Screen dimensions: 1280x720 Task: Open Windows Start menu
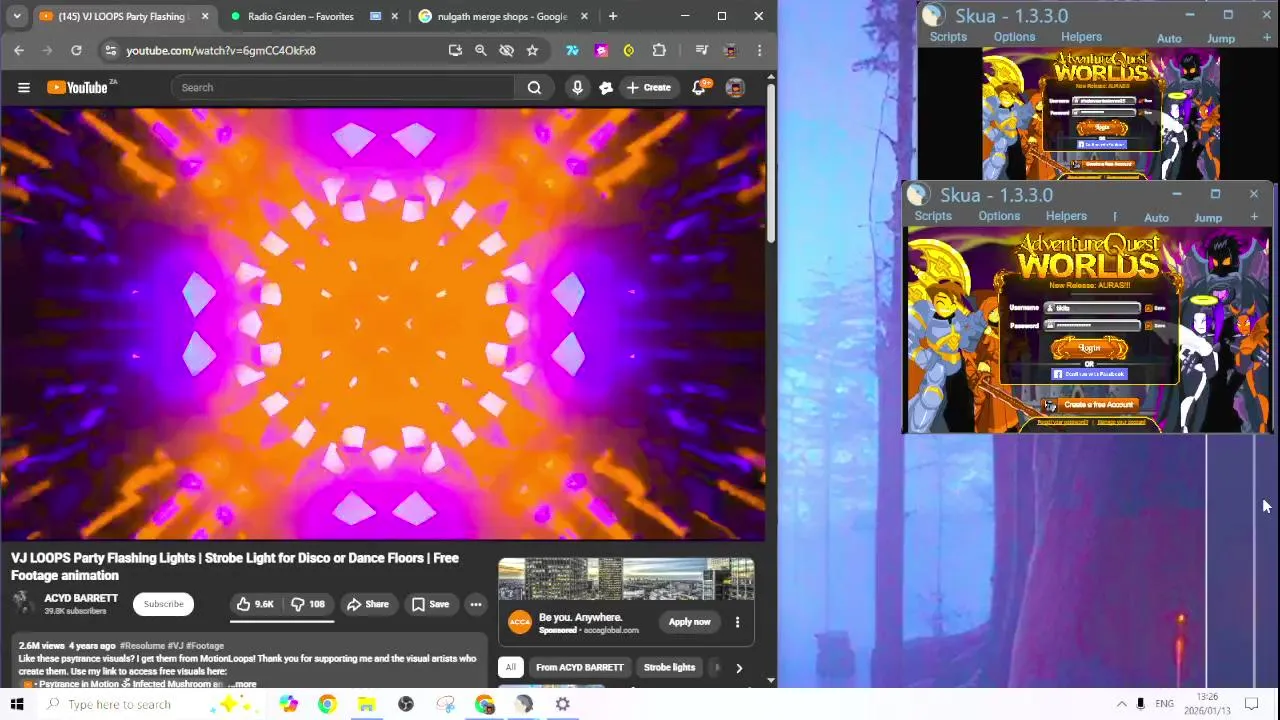[17, 704]
